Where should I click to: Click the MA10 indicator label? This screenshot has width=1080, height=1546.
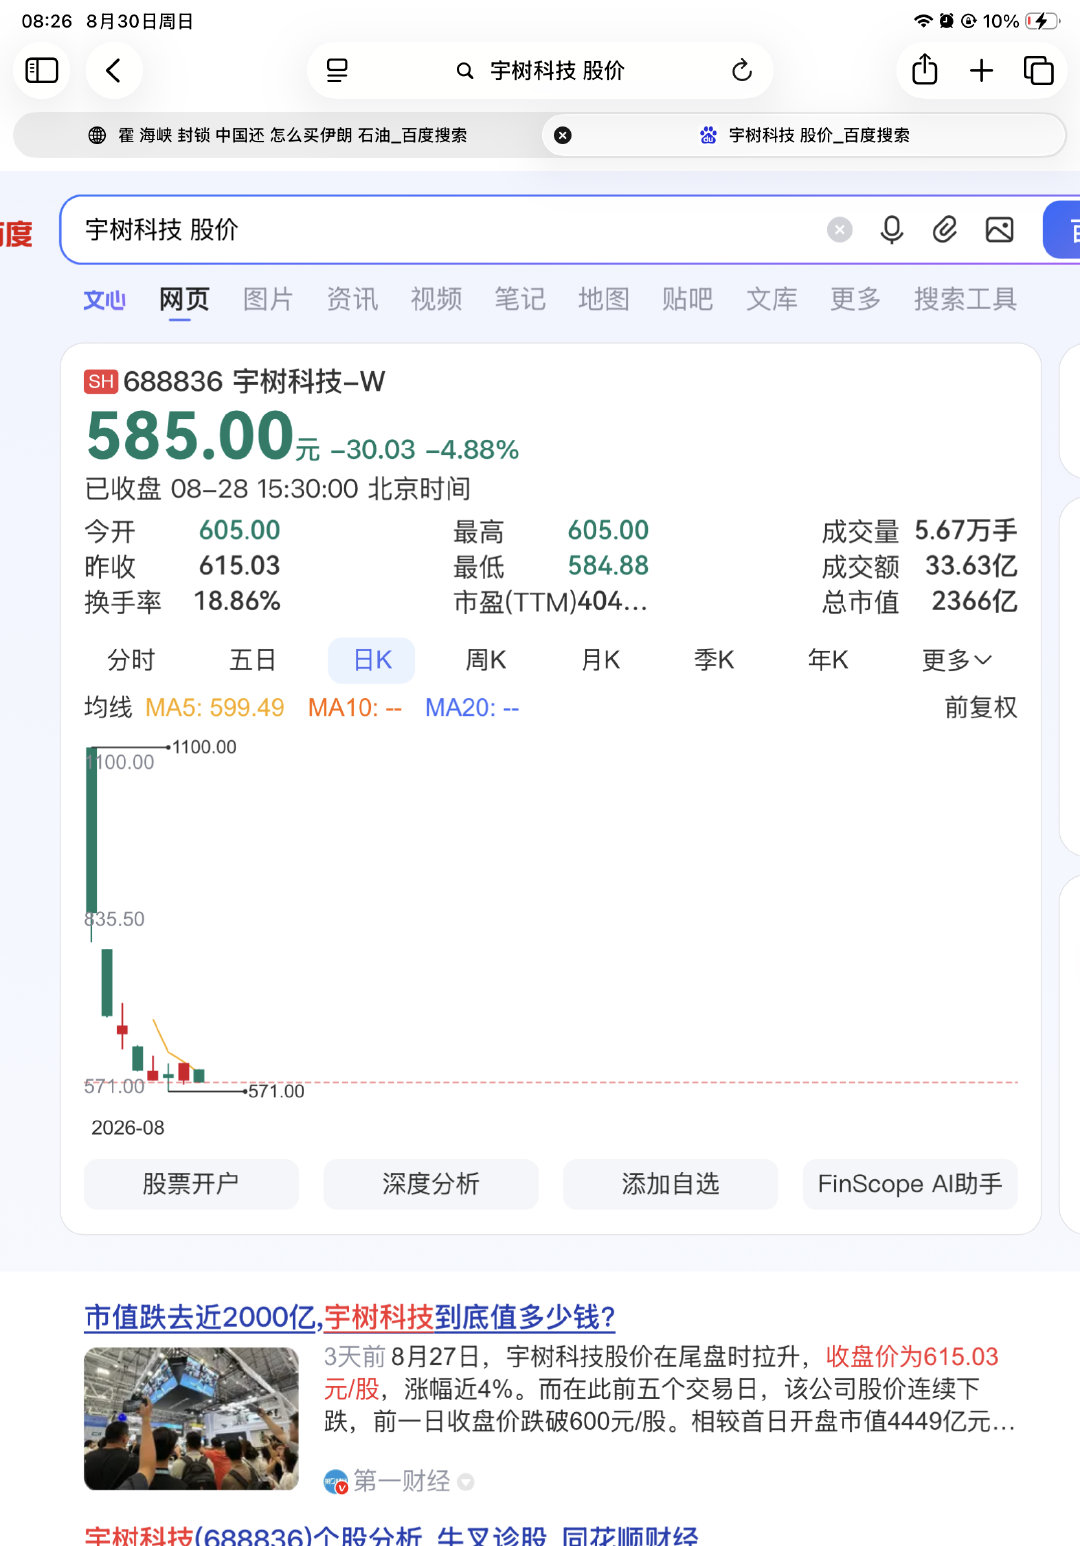click(x=355, y=708)
